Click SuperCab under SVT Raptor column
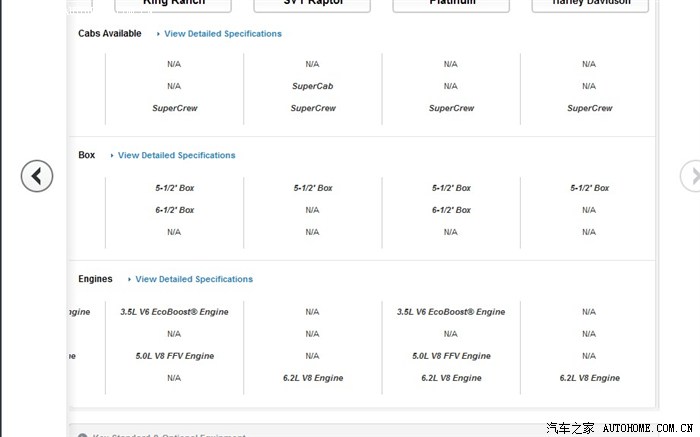 tap(312, 86)
